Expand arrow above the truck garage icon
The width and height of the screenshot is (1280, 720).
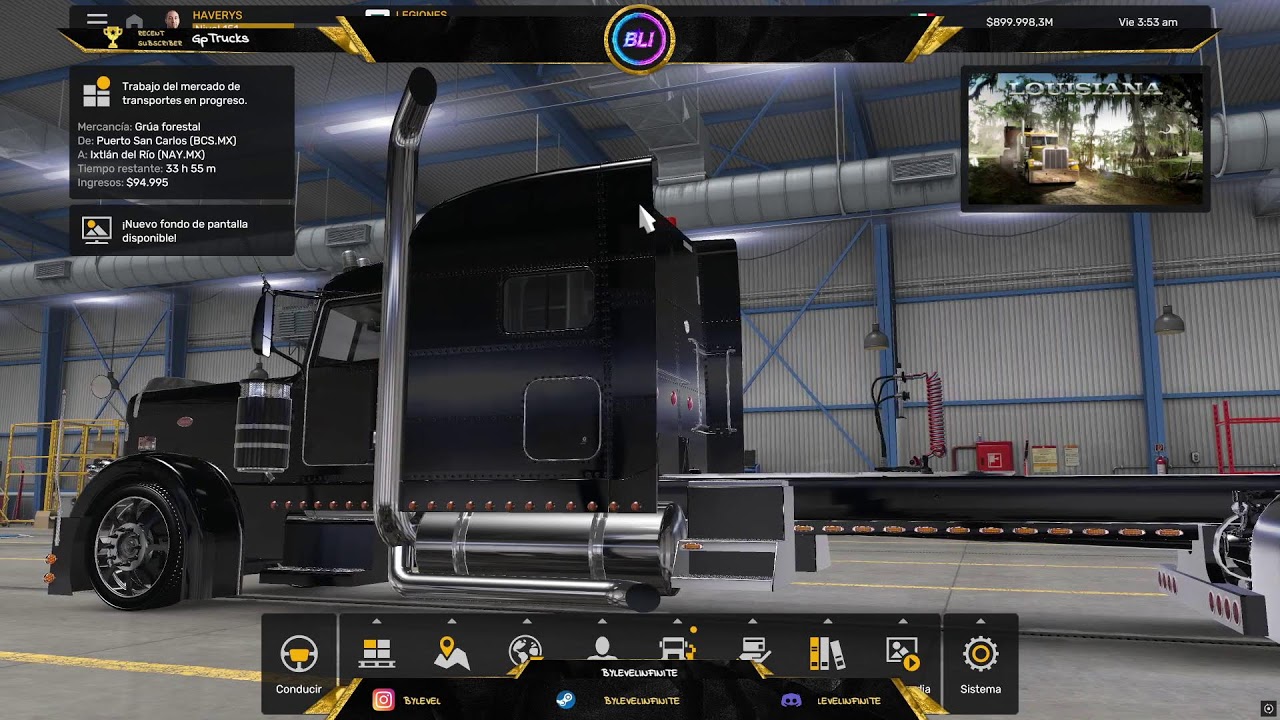click(x=677, y=621)
